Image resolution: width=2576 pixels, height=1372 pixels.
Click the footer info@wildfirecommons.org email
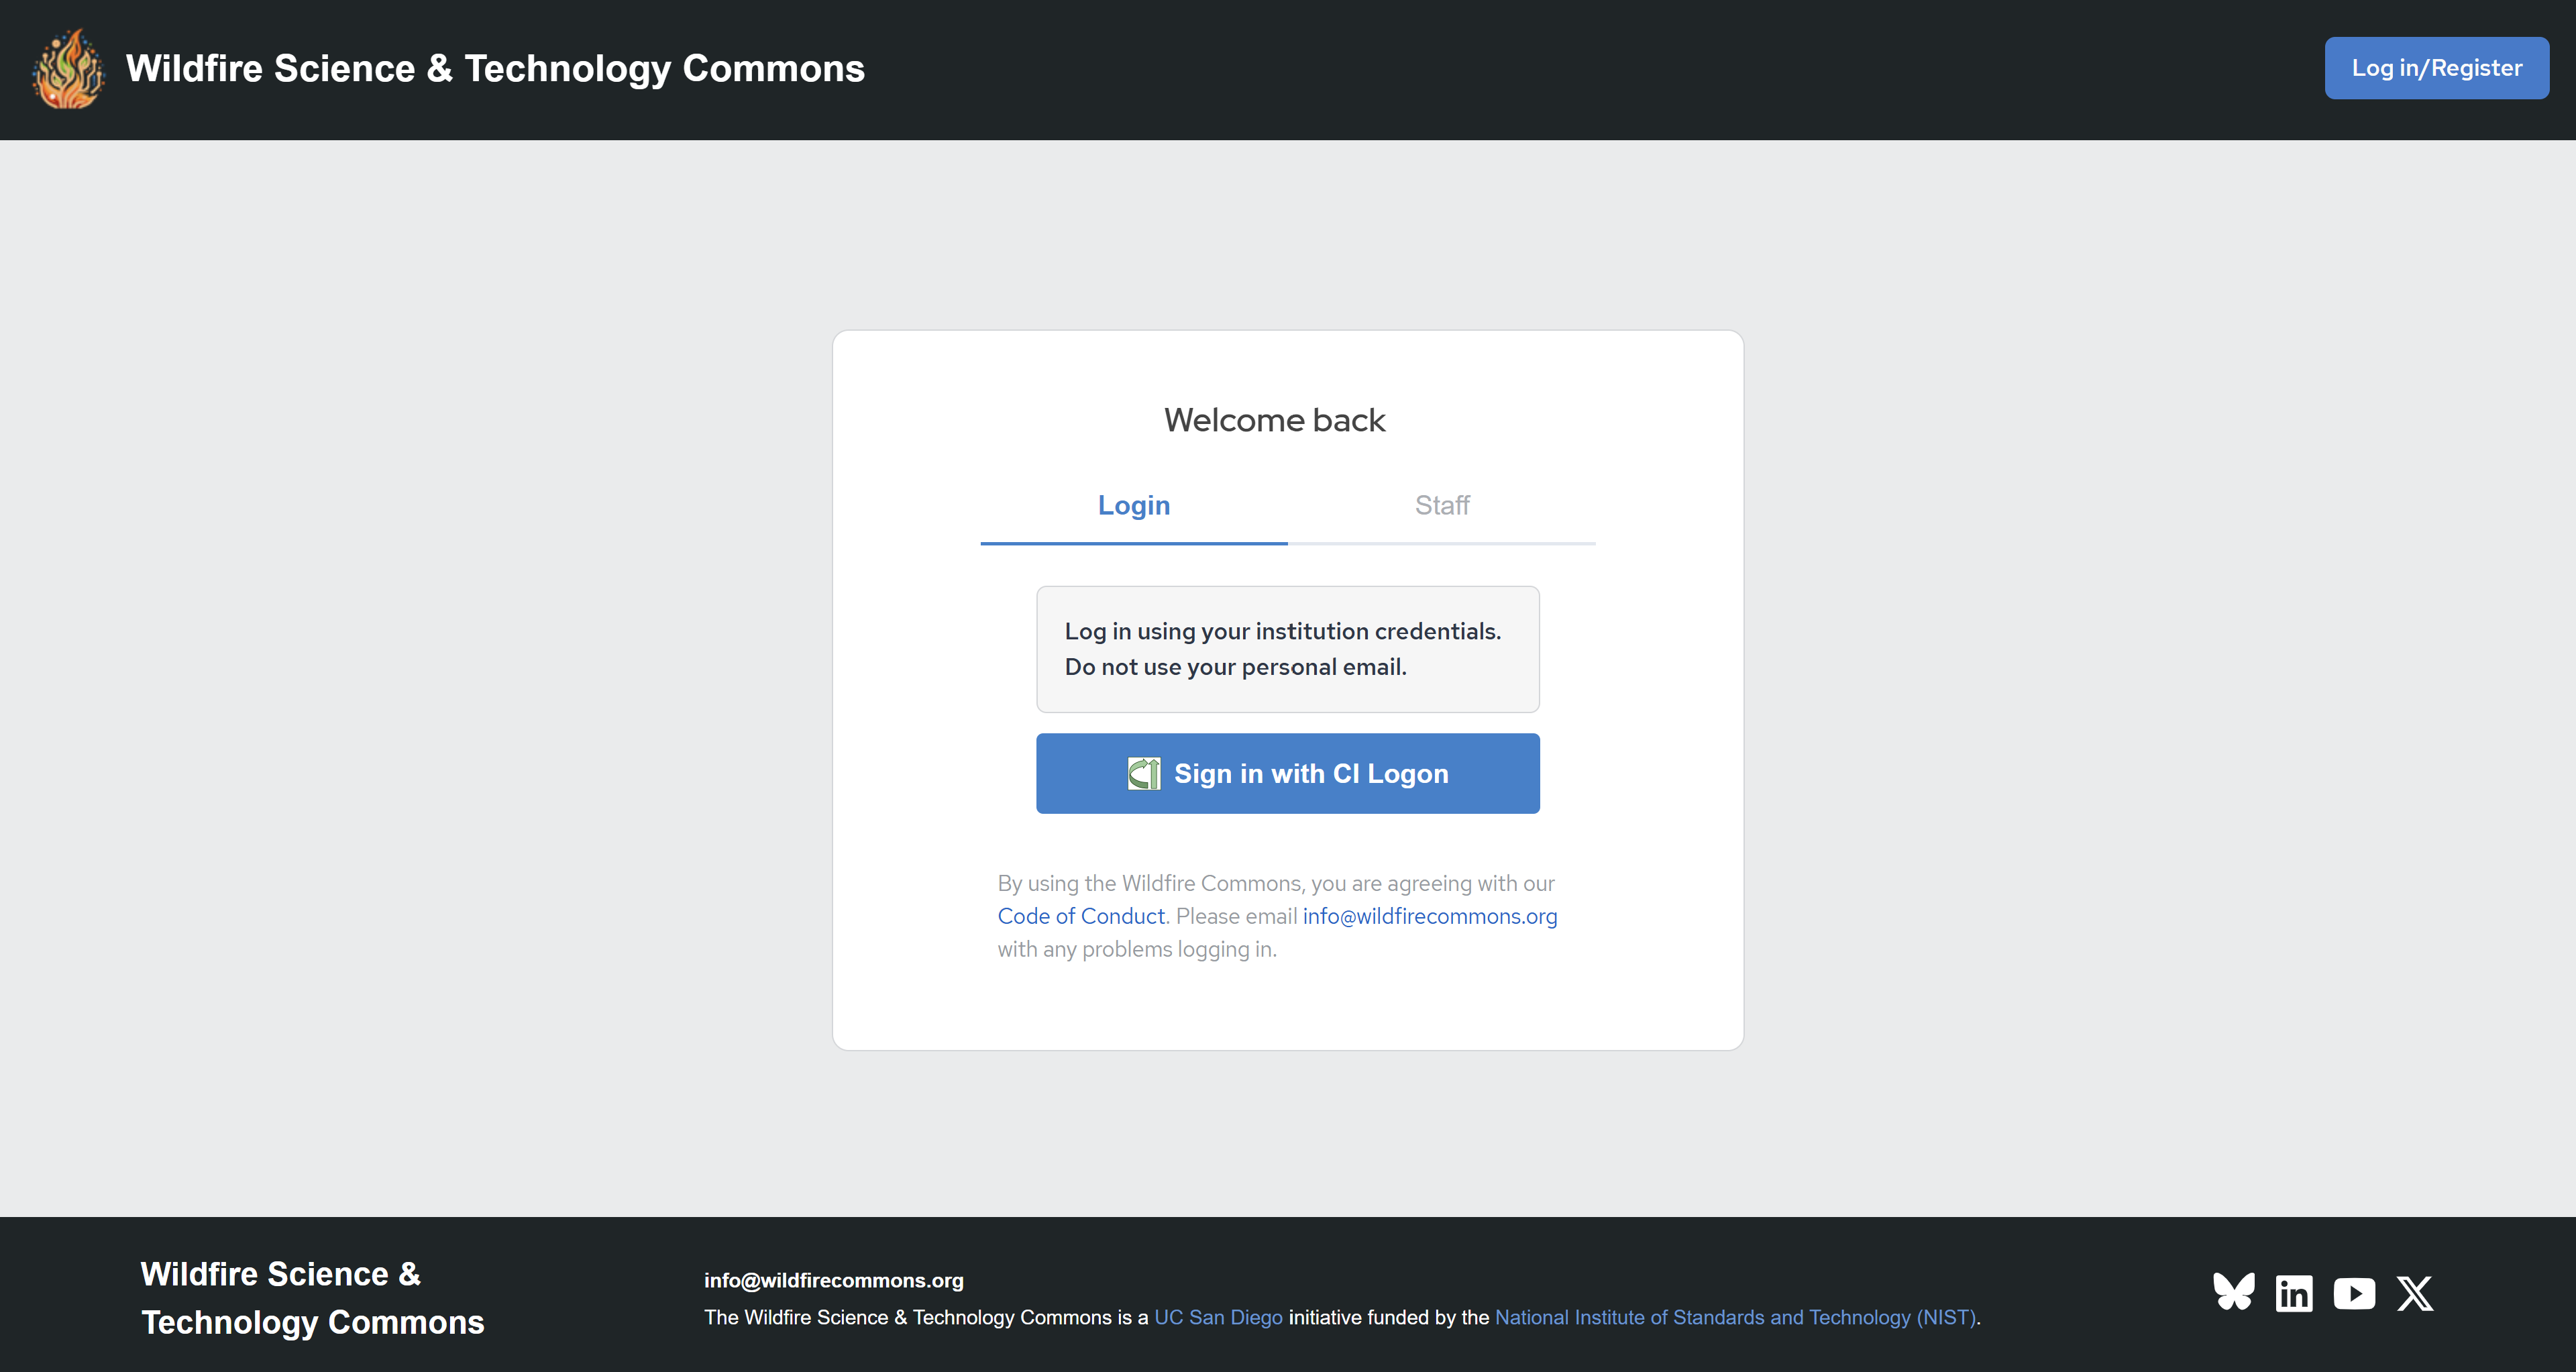point(833,1280)
